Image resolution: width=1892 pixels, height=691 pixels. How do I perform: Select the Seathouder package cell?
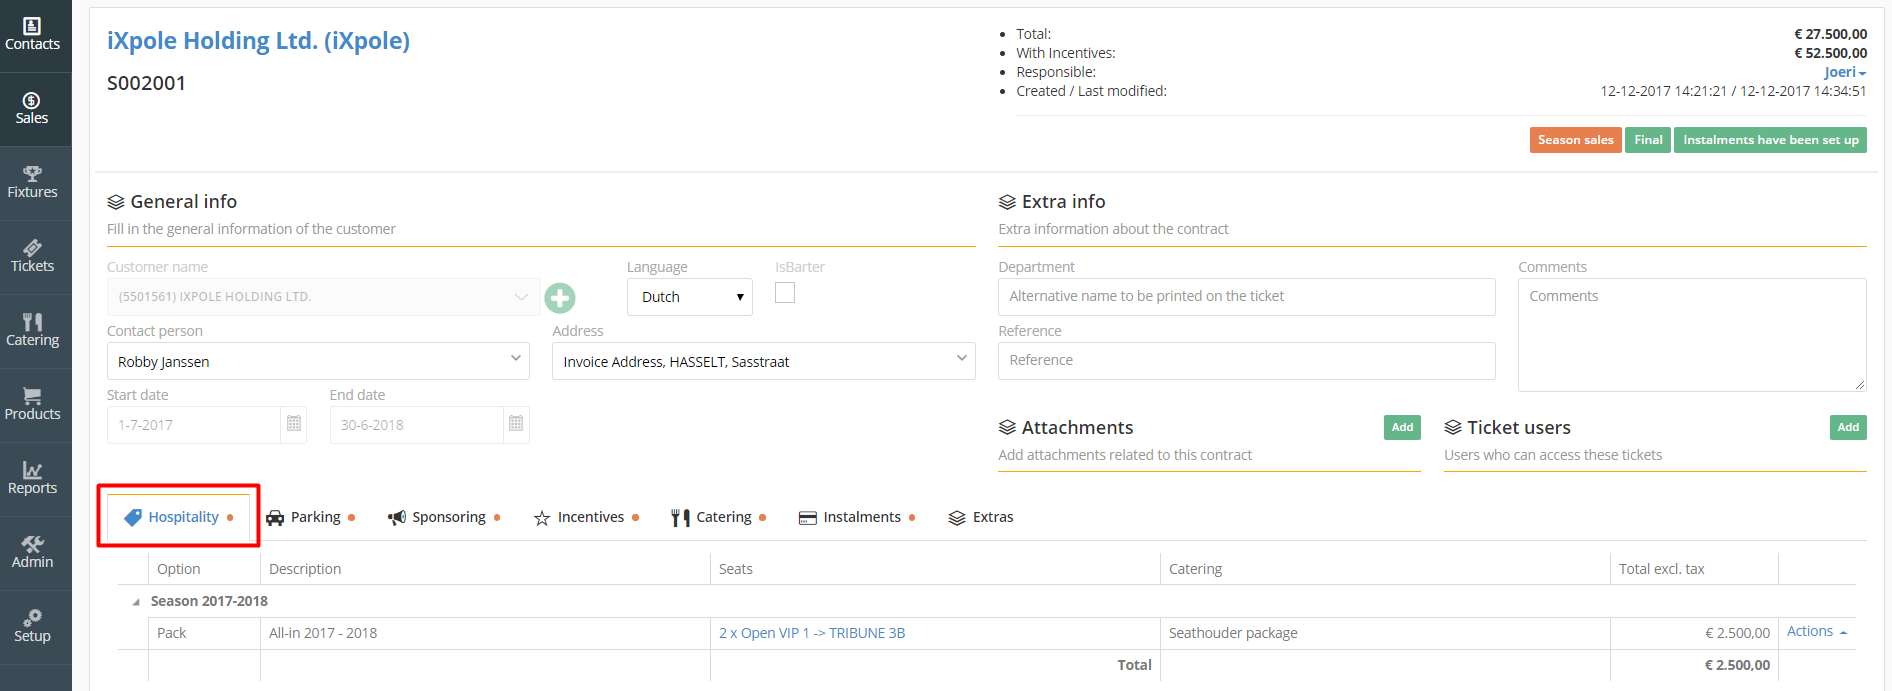[x=1385, y=633]
